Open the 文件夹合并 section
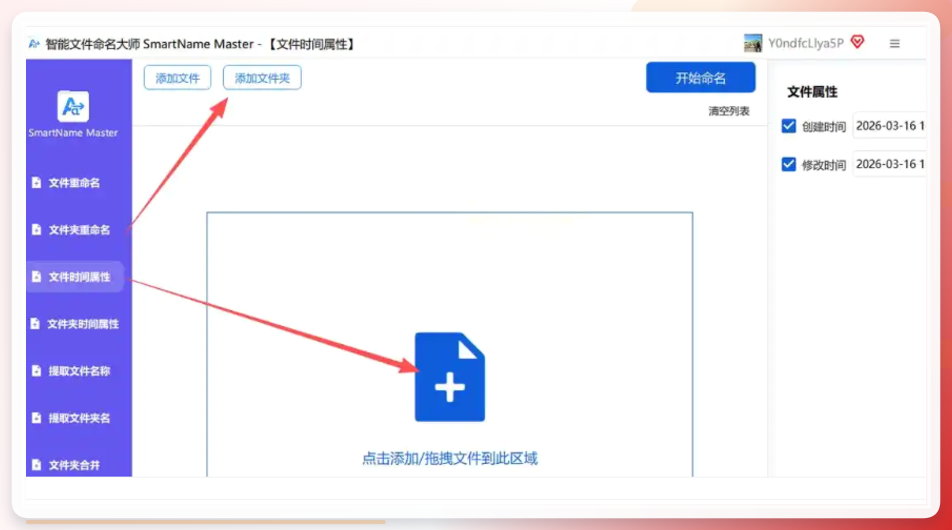952x530 pixels. click(74, 465)
